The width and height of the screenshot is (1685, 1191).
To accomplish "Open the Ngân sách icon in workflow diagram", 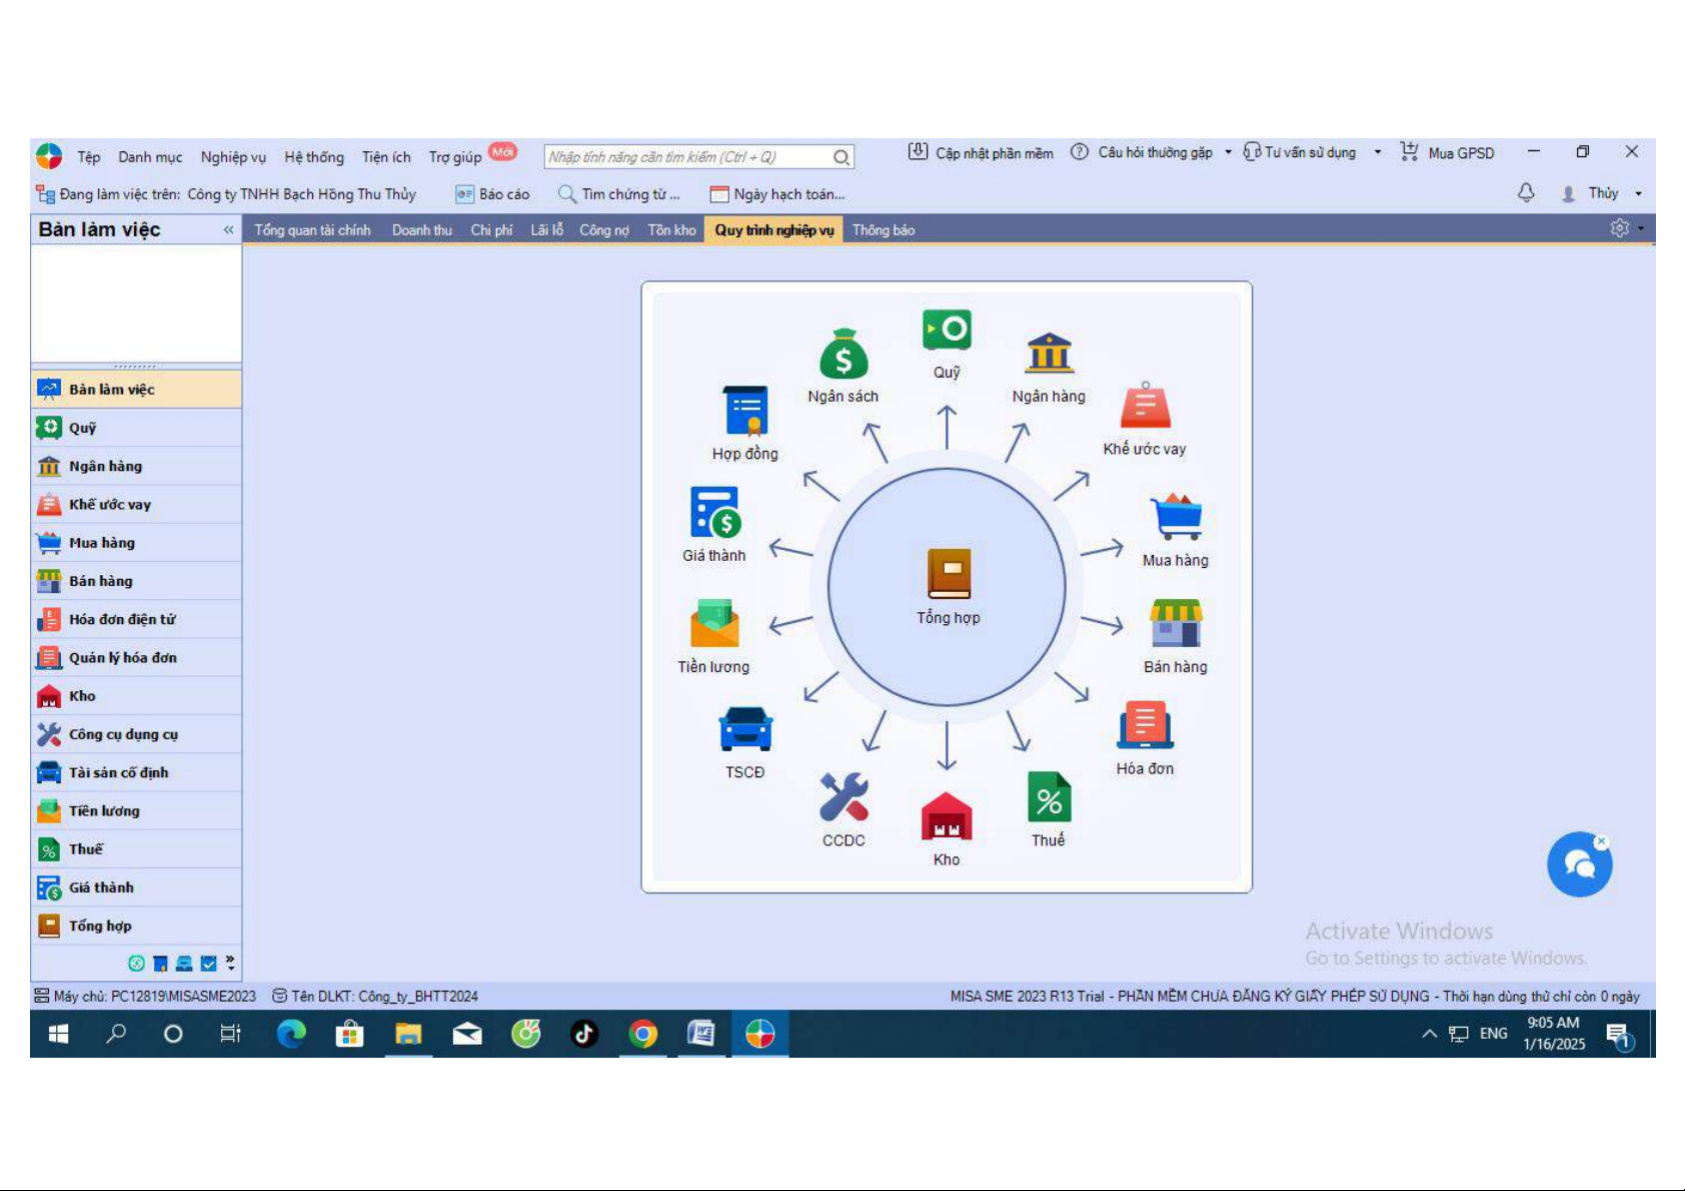I will 843,355.
